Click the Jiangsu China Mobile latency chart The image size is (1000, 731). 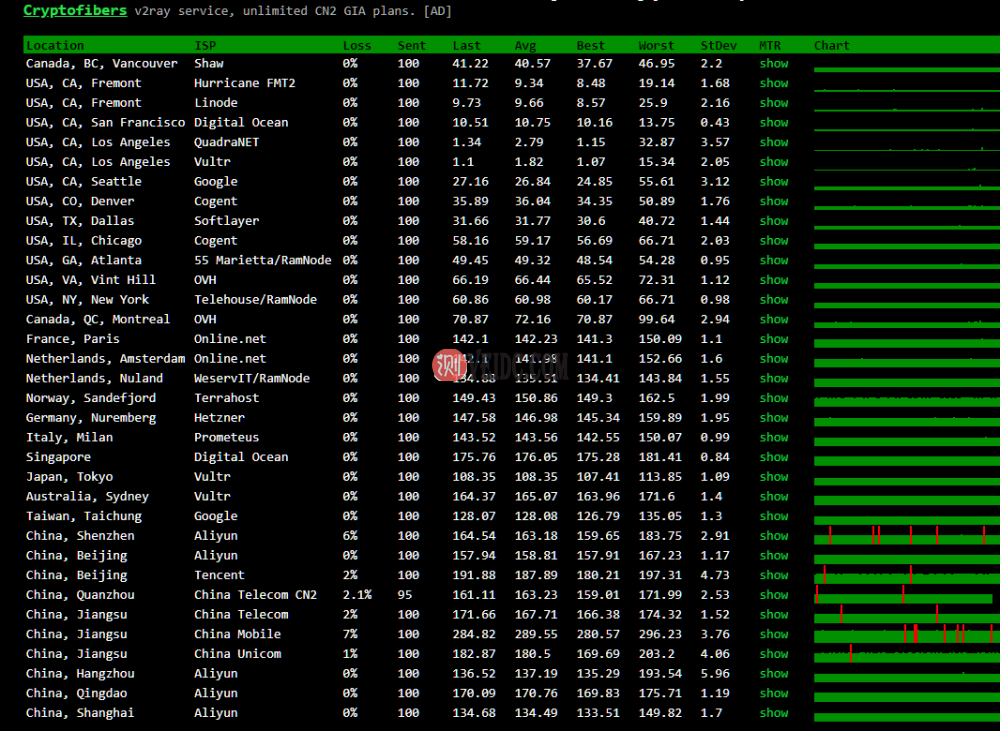(x=905, y=634)
